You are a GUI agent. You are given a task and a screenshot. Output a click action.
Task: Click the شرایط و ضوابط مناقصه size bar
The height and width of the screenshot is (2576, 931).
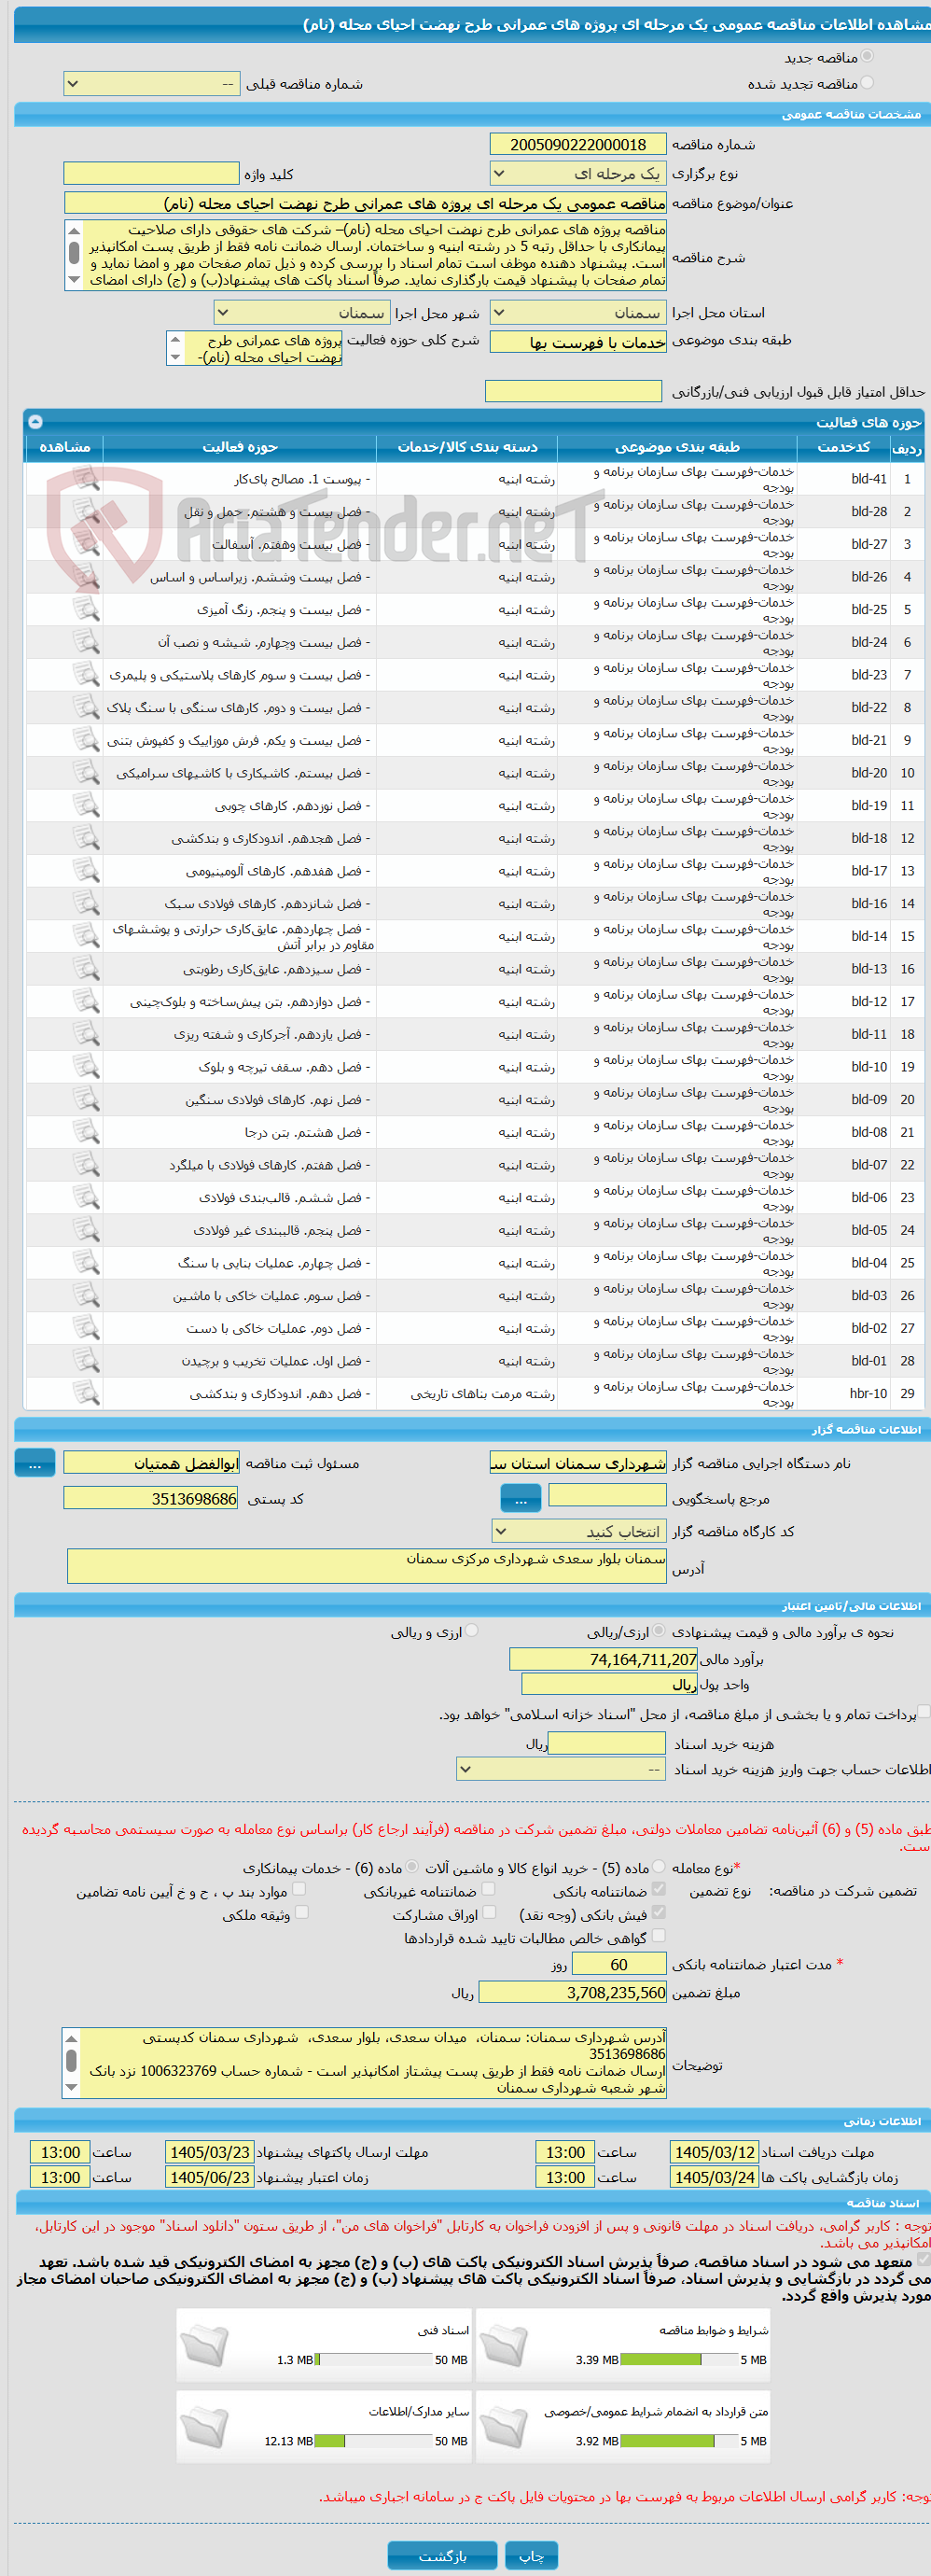point(679,2359)
